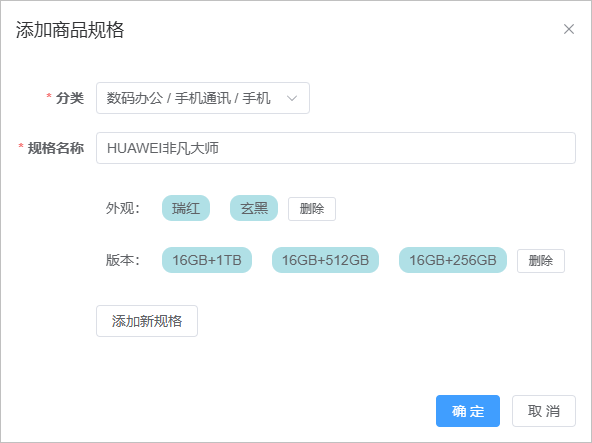
Task: Choose the 16GB+1TB version tag
Action: point(207,260)
